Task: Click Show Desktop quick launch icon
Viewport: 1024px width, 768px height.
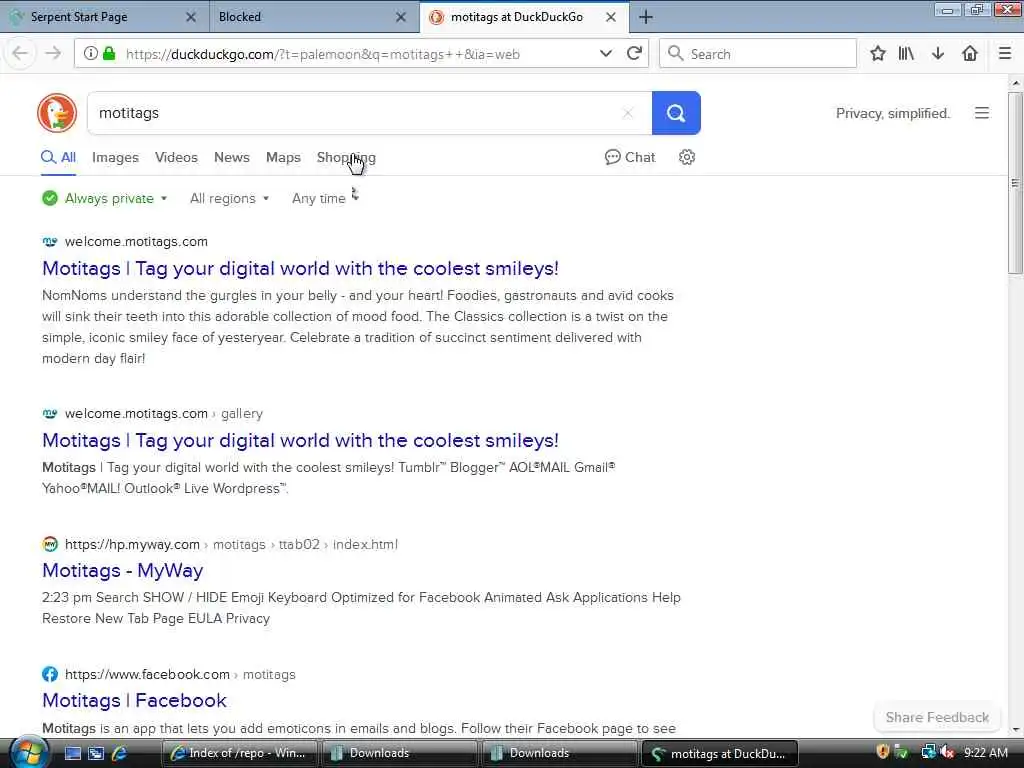Action: tap(72, 753)
